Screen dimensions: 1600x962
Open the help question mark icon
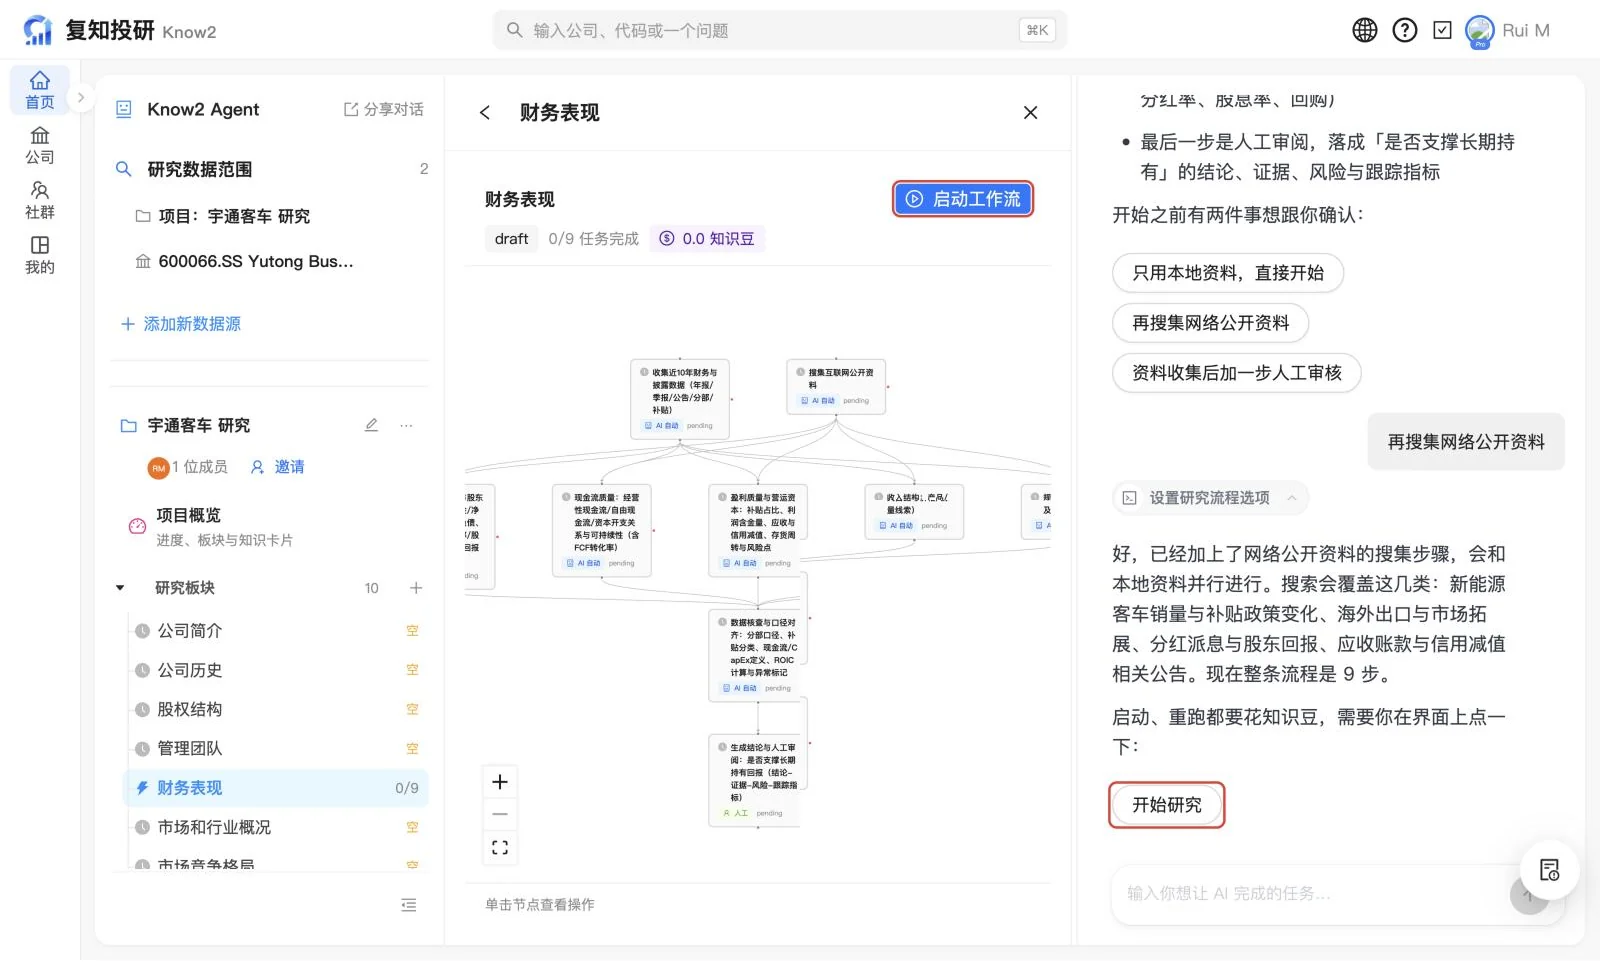(x=1404, y=31)
